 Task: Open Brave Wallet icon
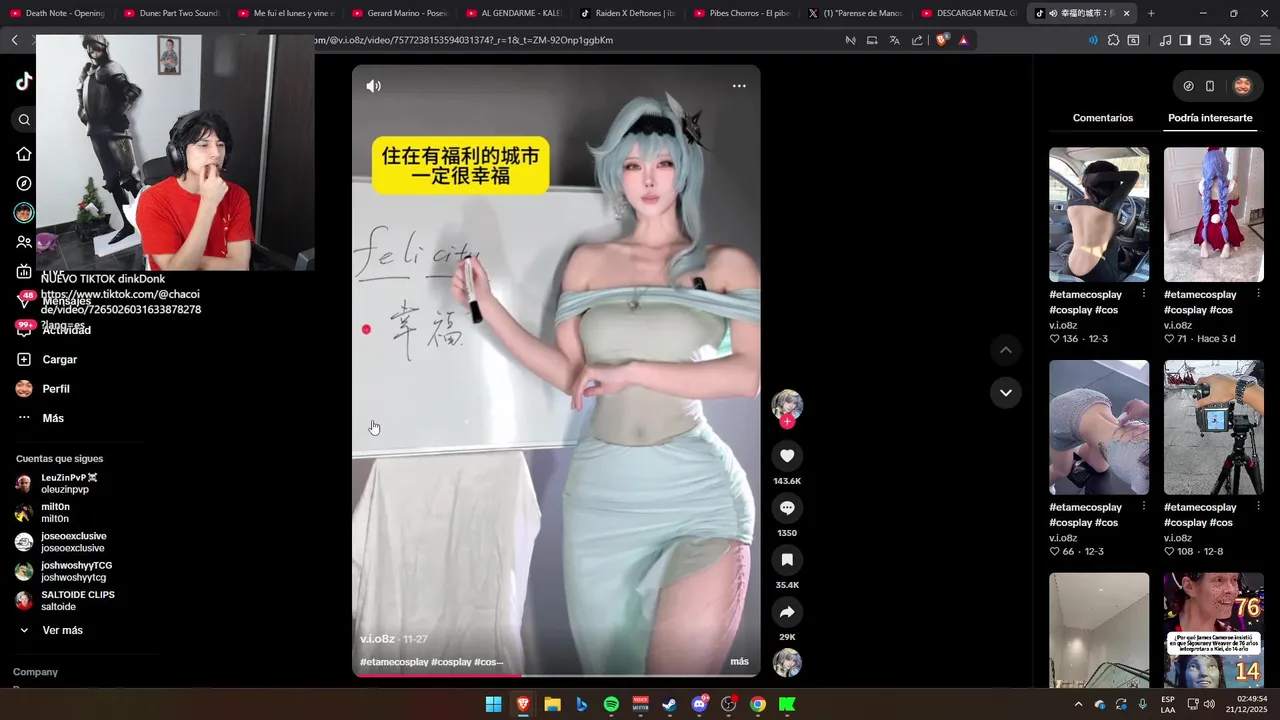(x=1205, y=40)
